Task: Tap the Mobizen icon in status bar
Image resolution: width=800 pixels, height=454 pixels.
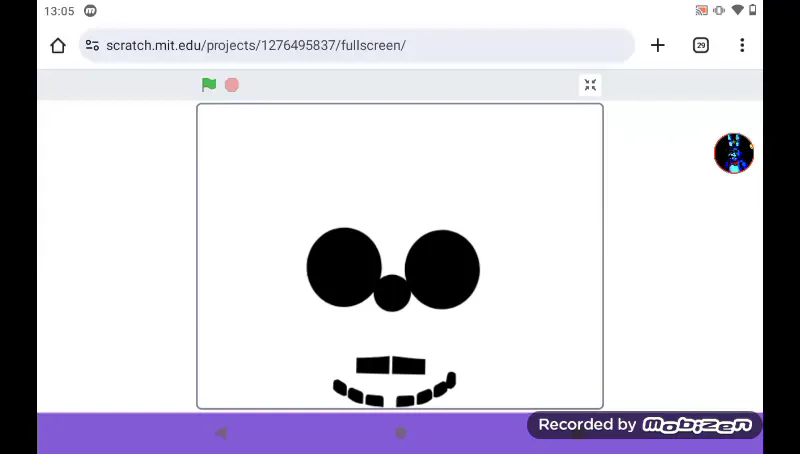Action: point(90,11)
